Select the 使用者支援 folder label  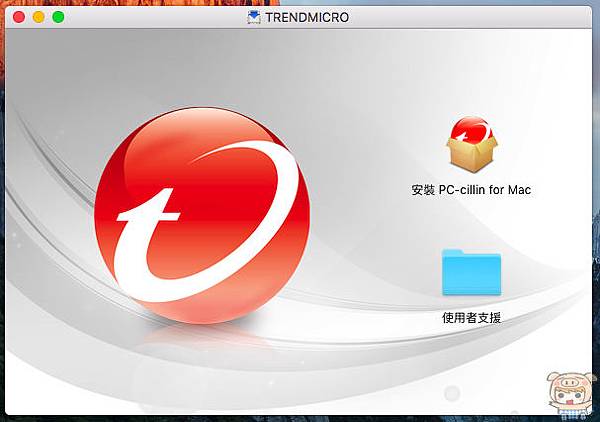(471, 318)
